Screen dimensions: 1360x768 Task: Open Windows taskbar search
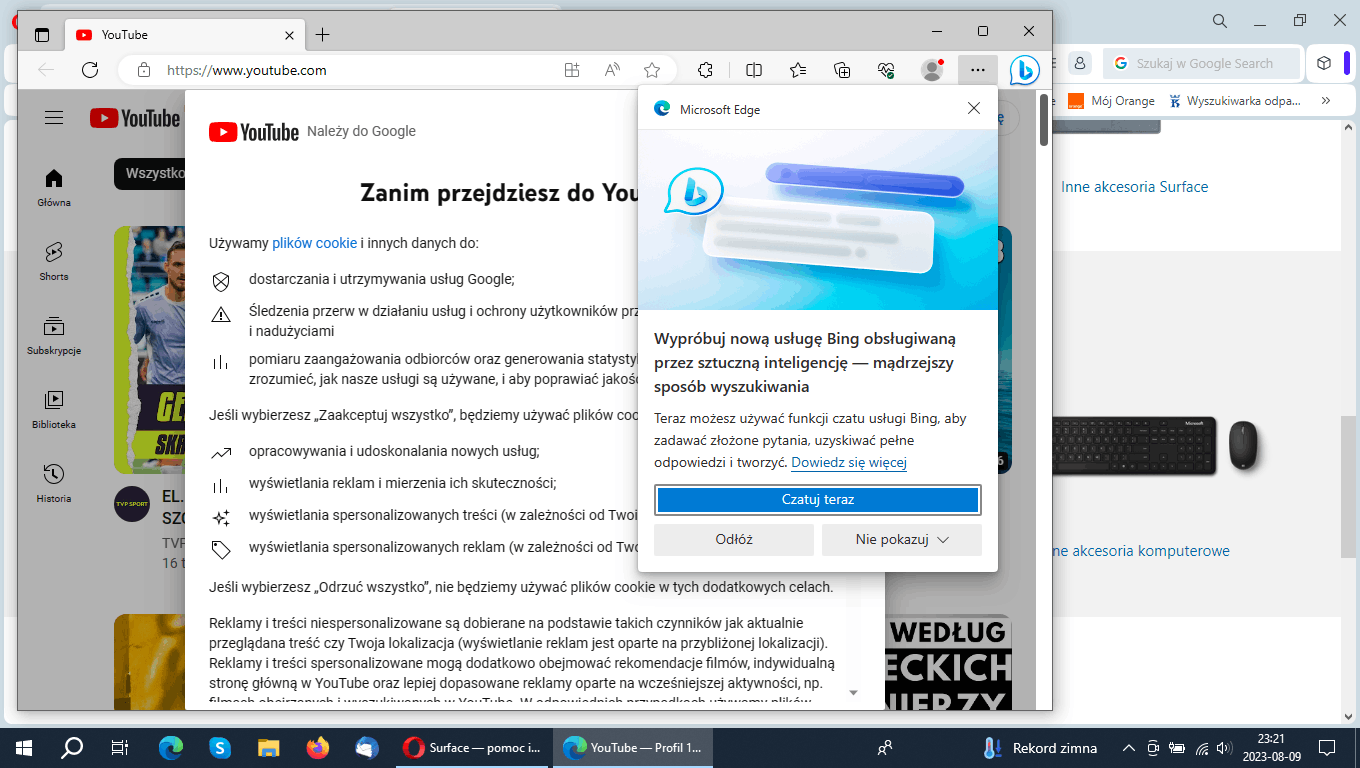72,748
